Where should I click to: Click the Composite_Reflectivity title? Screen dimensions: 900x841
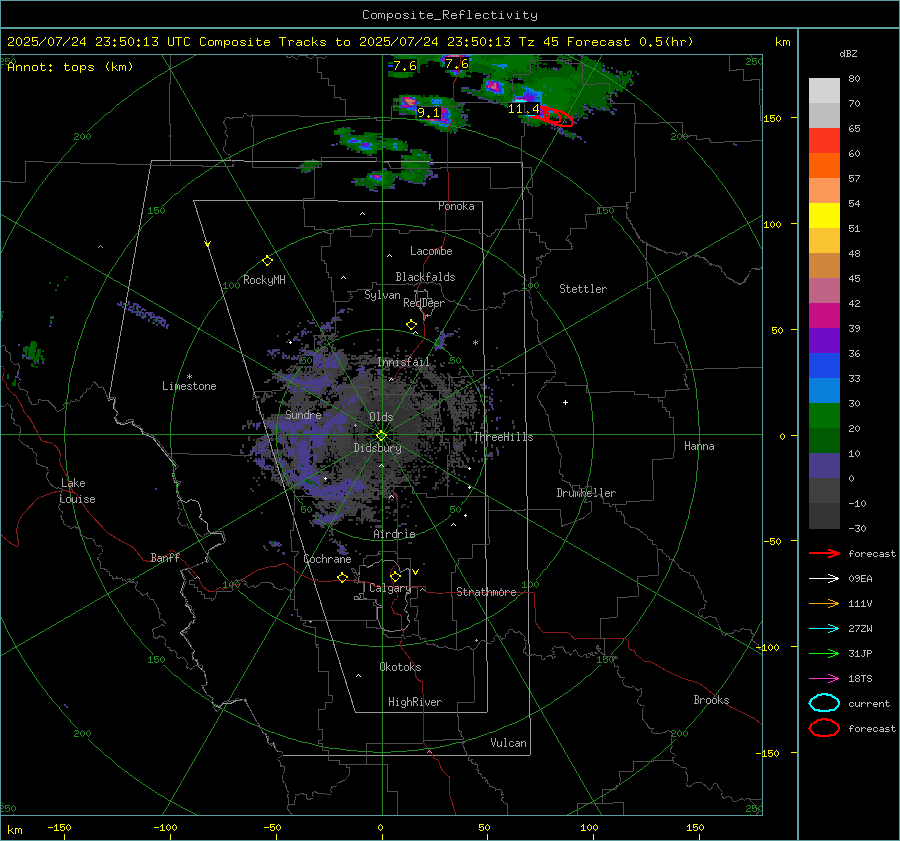(x=450, y=15)
